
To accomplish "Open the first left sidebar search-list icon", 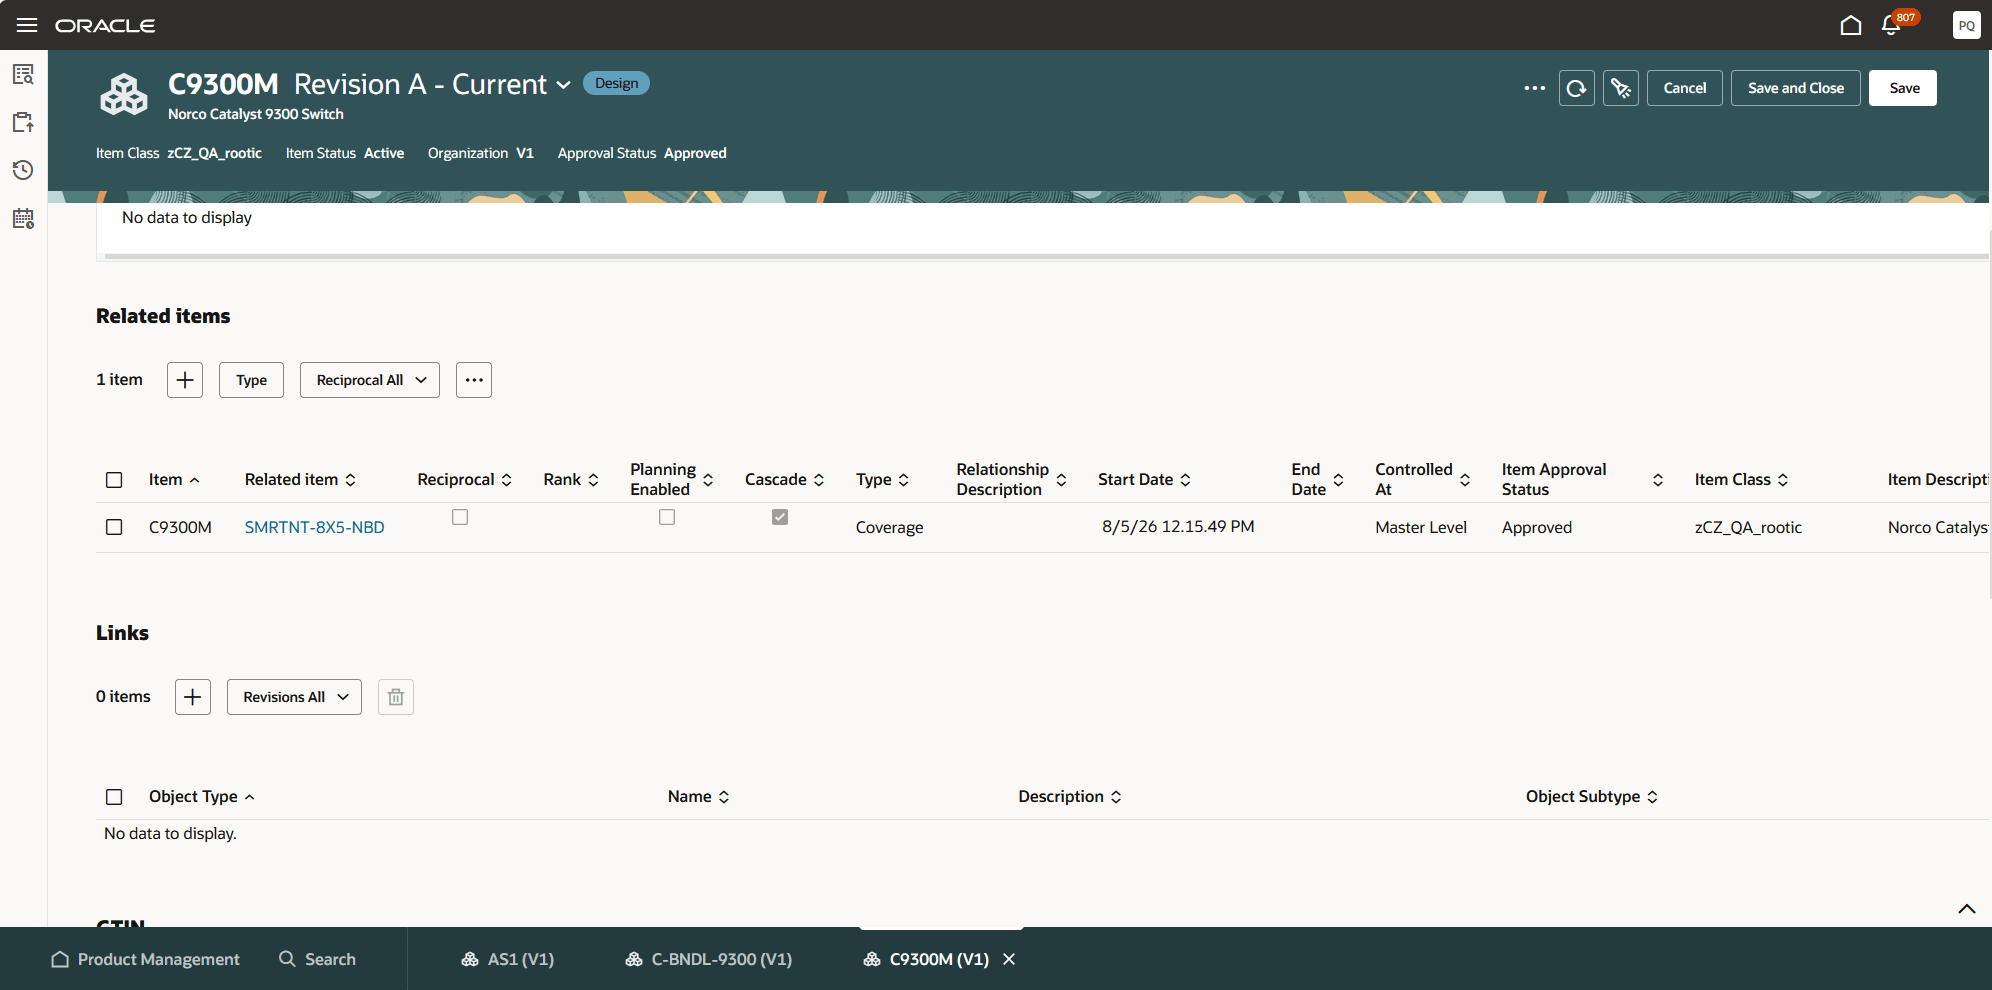I will (23, 74).
